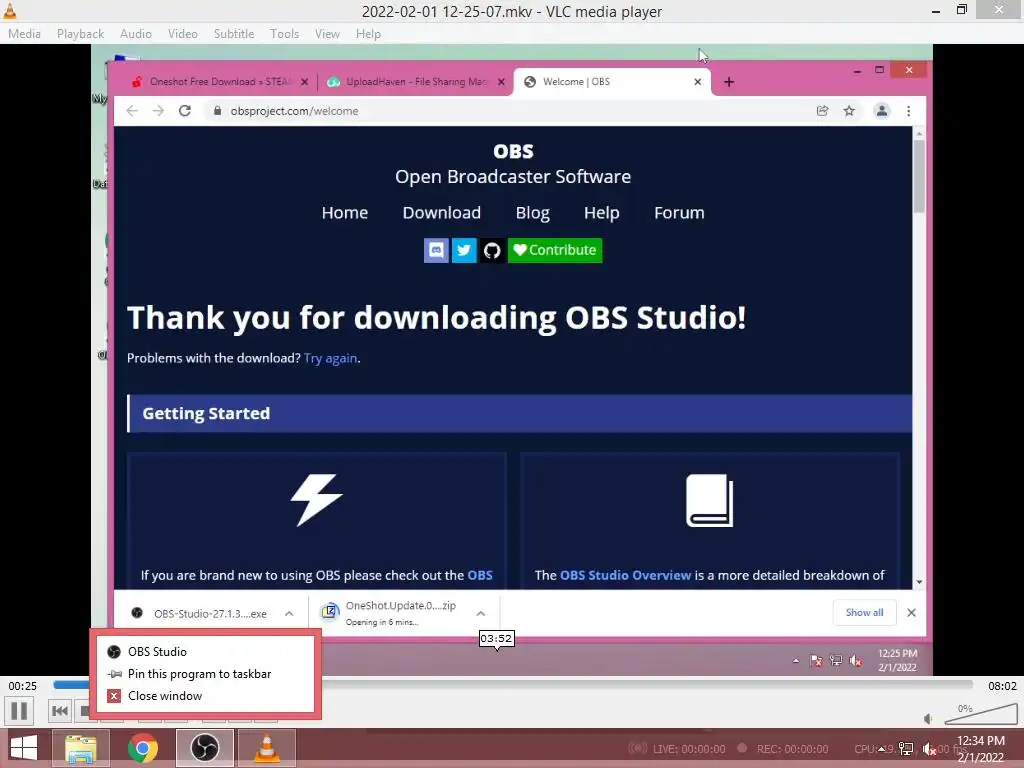Viewport: 1024px width, 768px height.
Task: Click the padlock site info icon
Action: 217,111
